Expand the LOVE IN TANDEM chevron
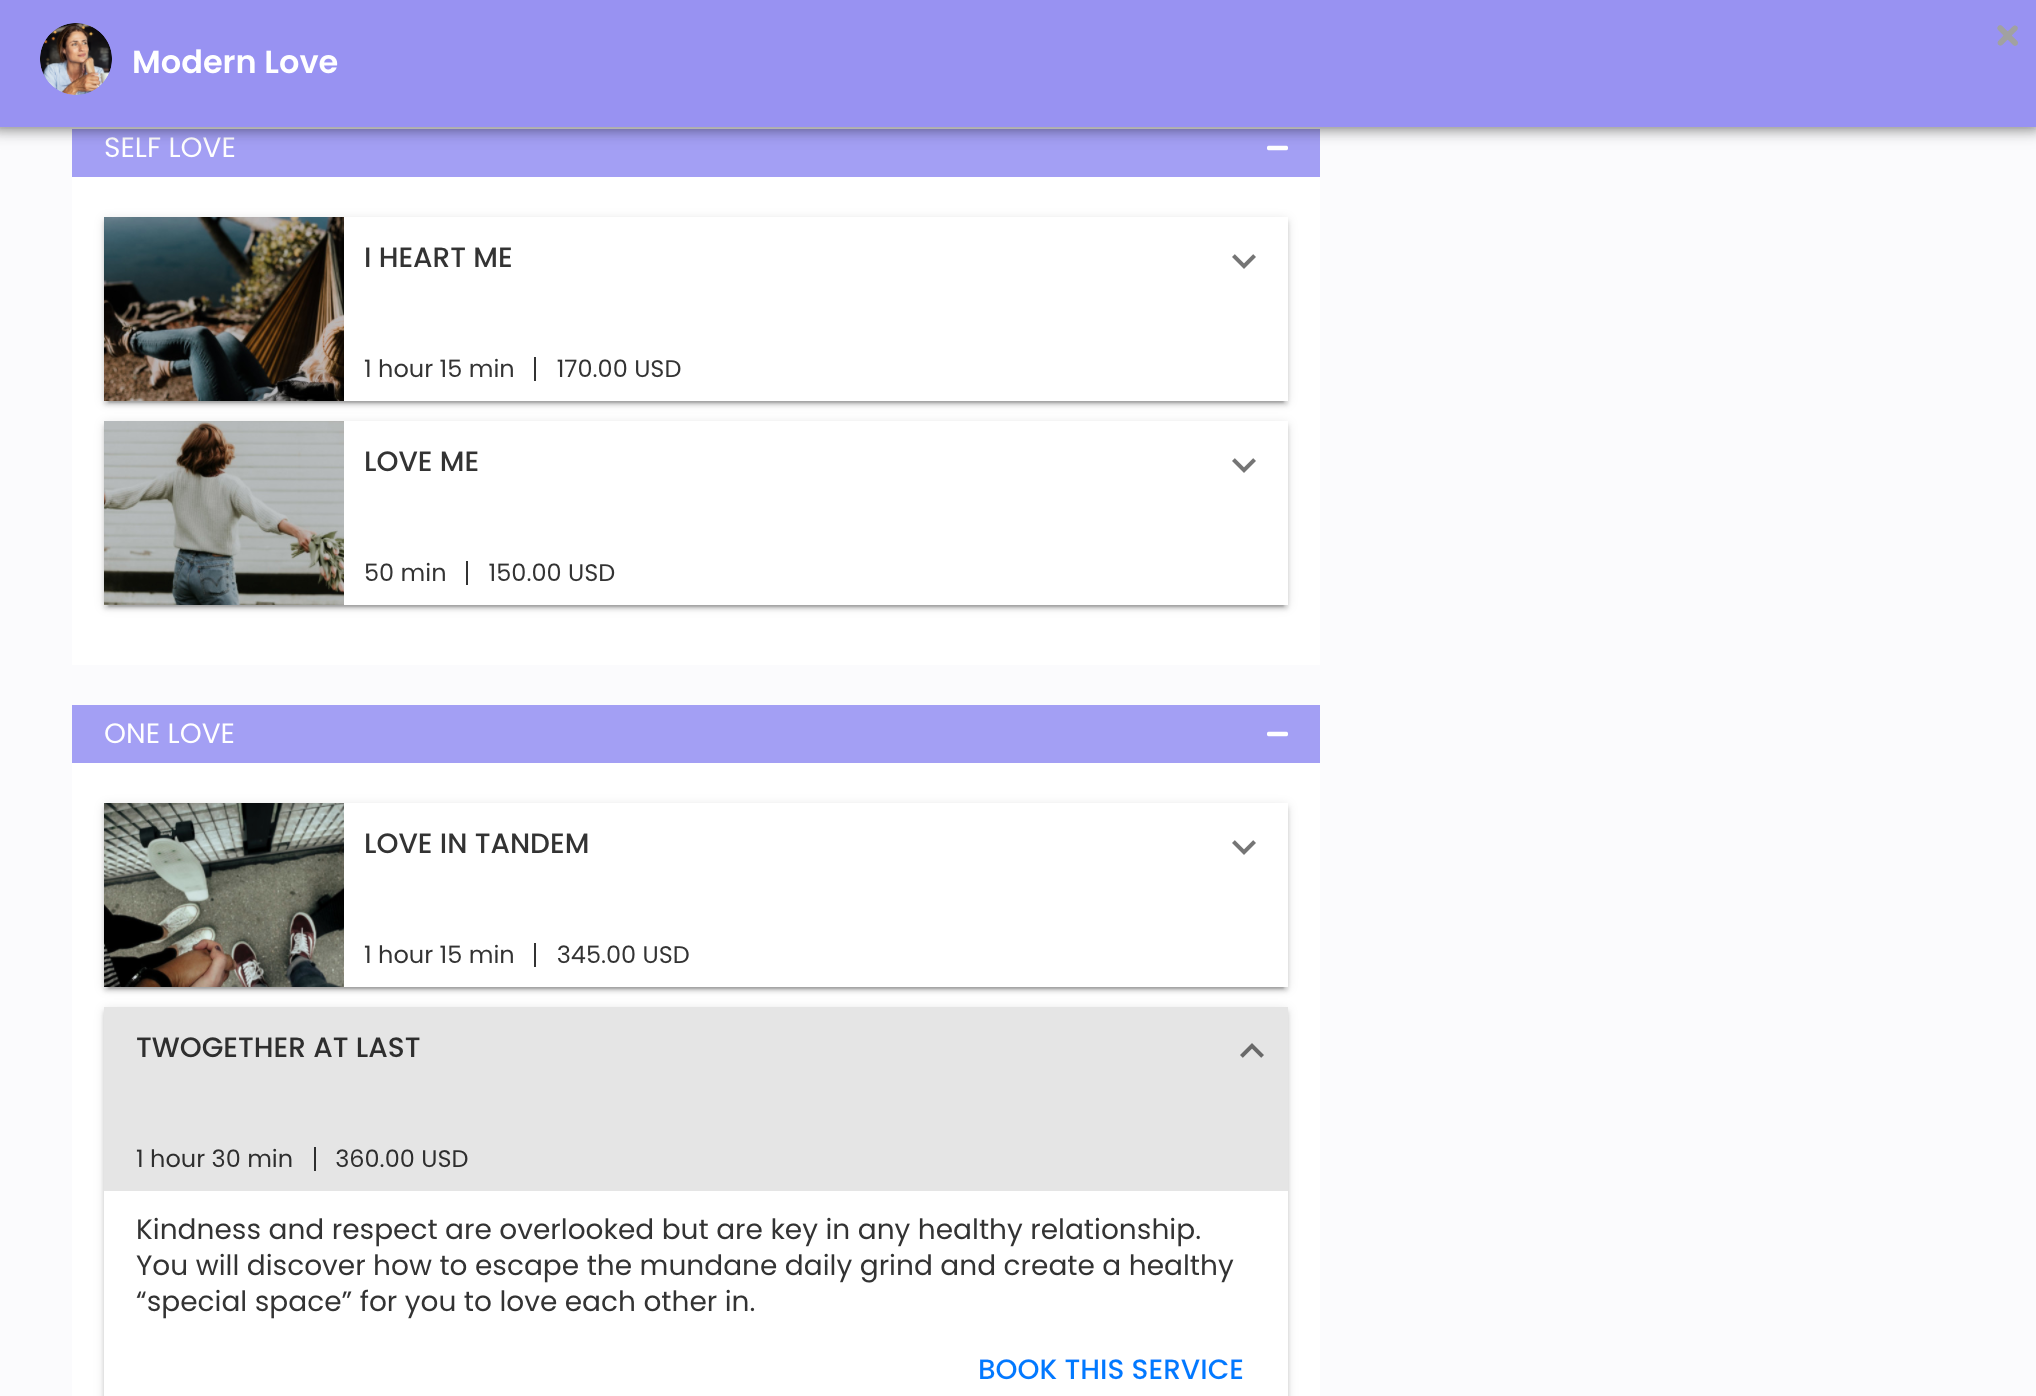Viewport: 2036px width, 1396px height. coord(1244,847)
